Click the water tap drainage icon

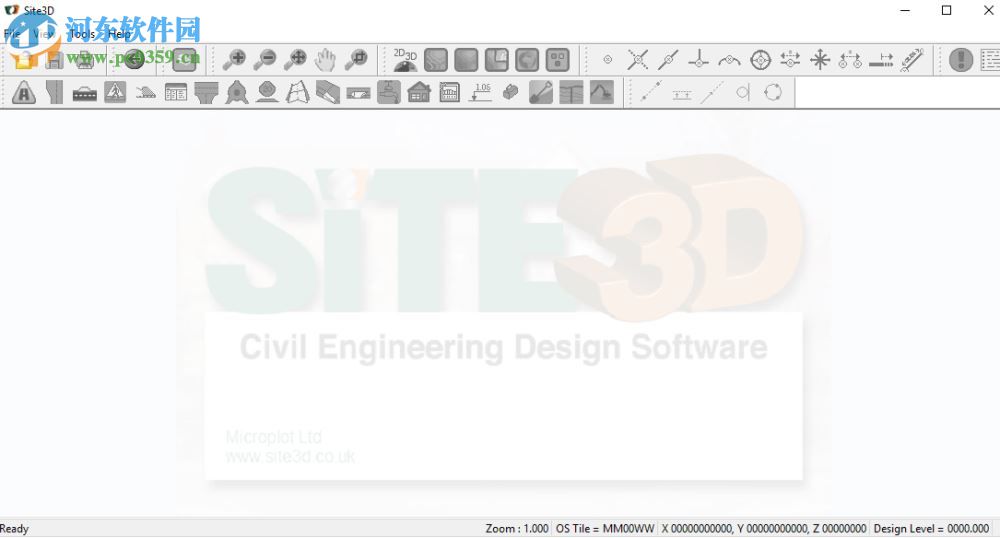[389, 92]
